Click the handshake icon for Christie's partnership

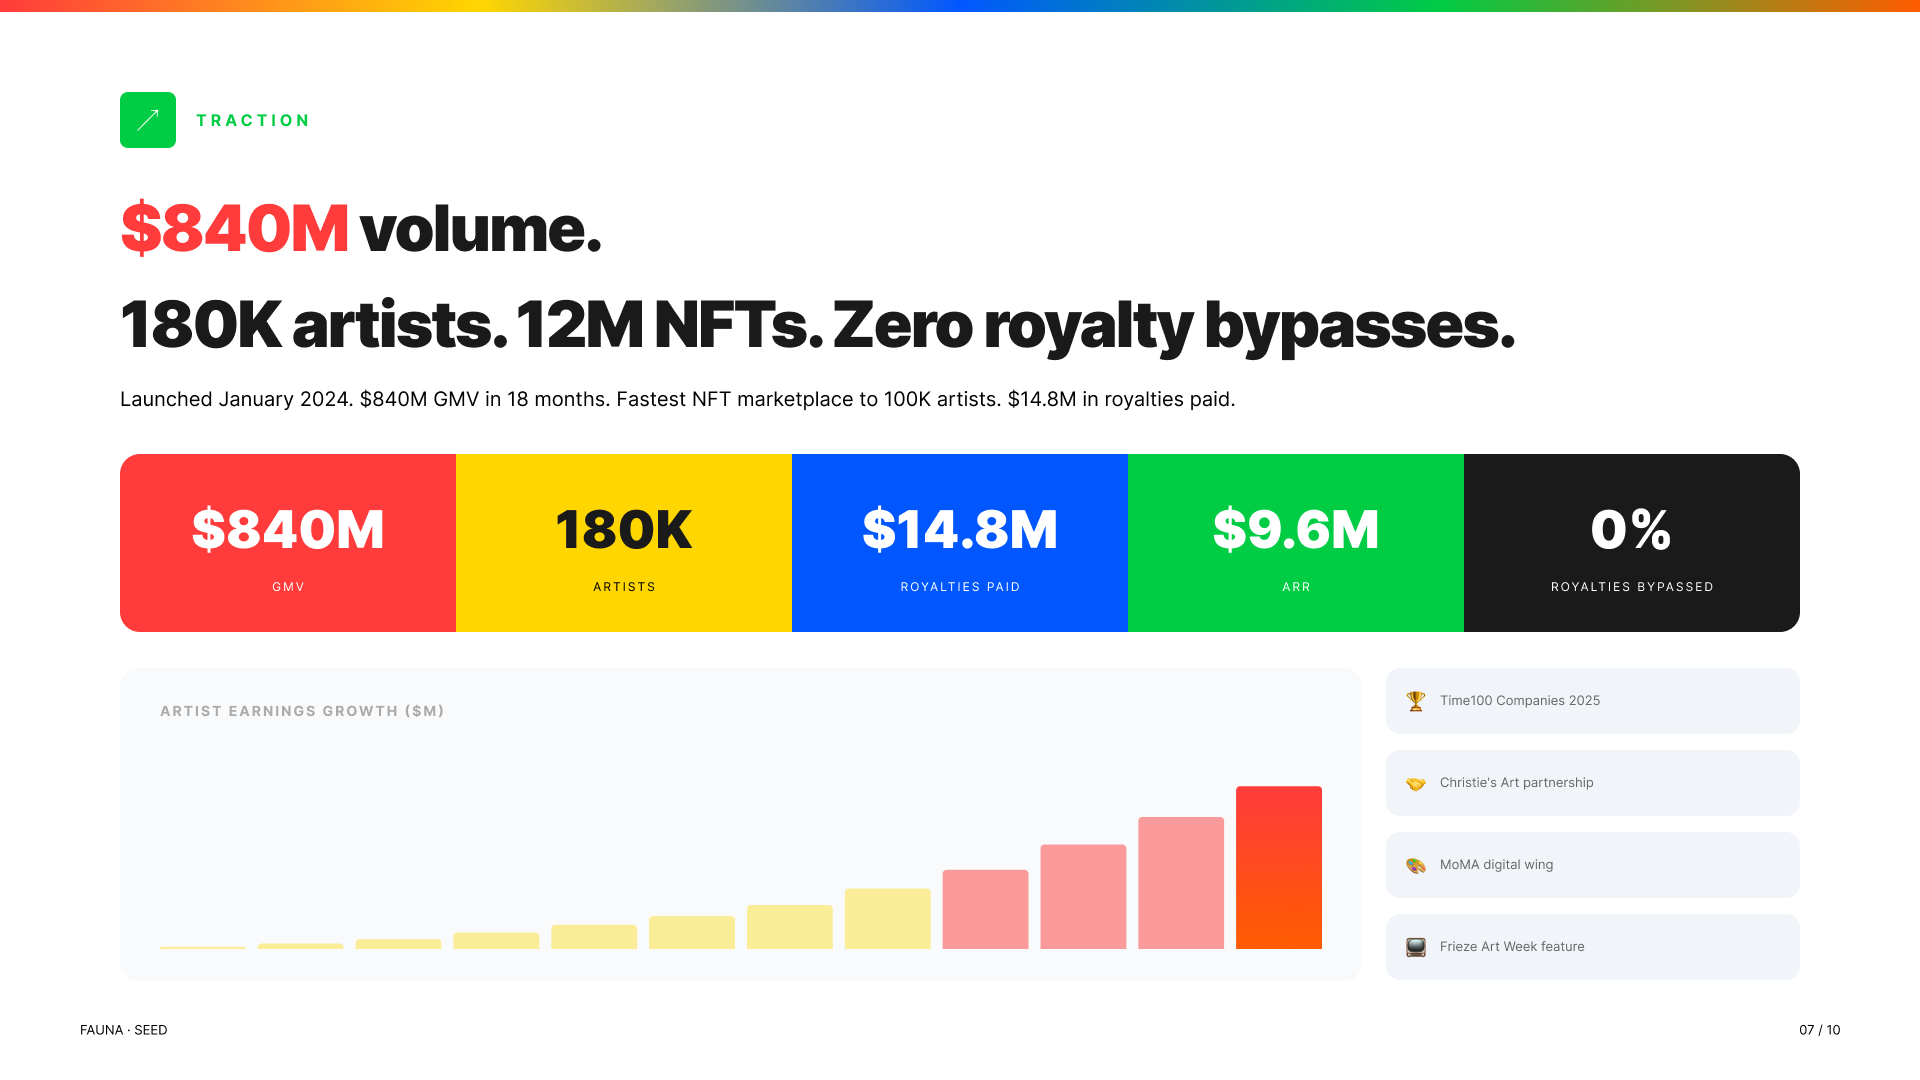pos(1415,783)
